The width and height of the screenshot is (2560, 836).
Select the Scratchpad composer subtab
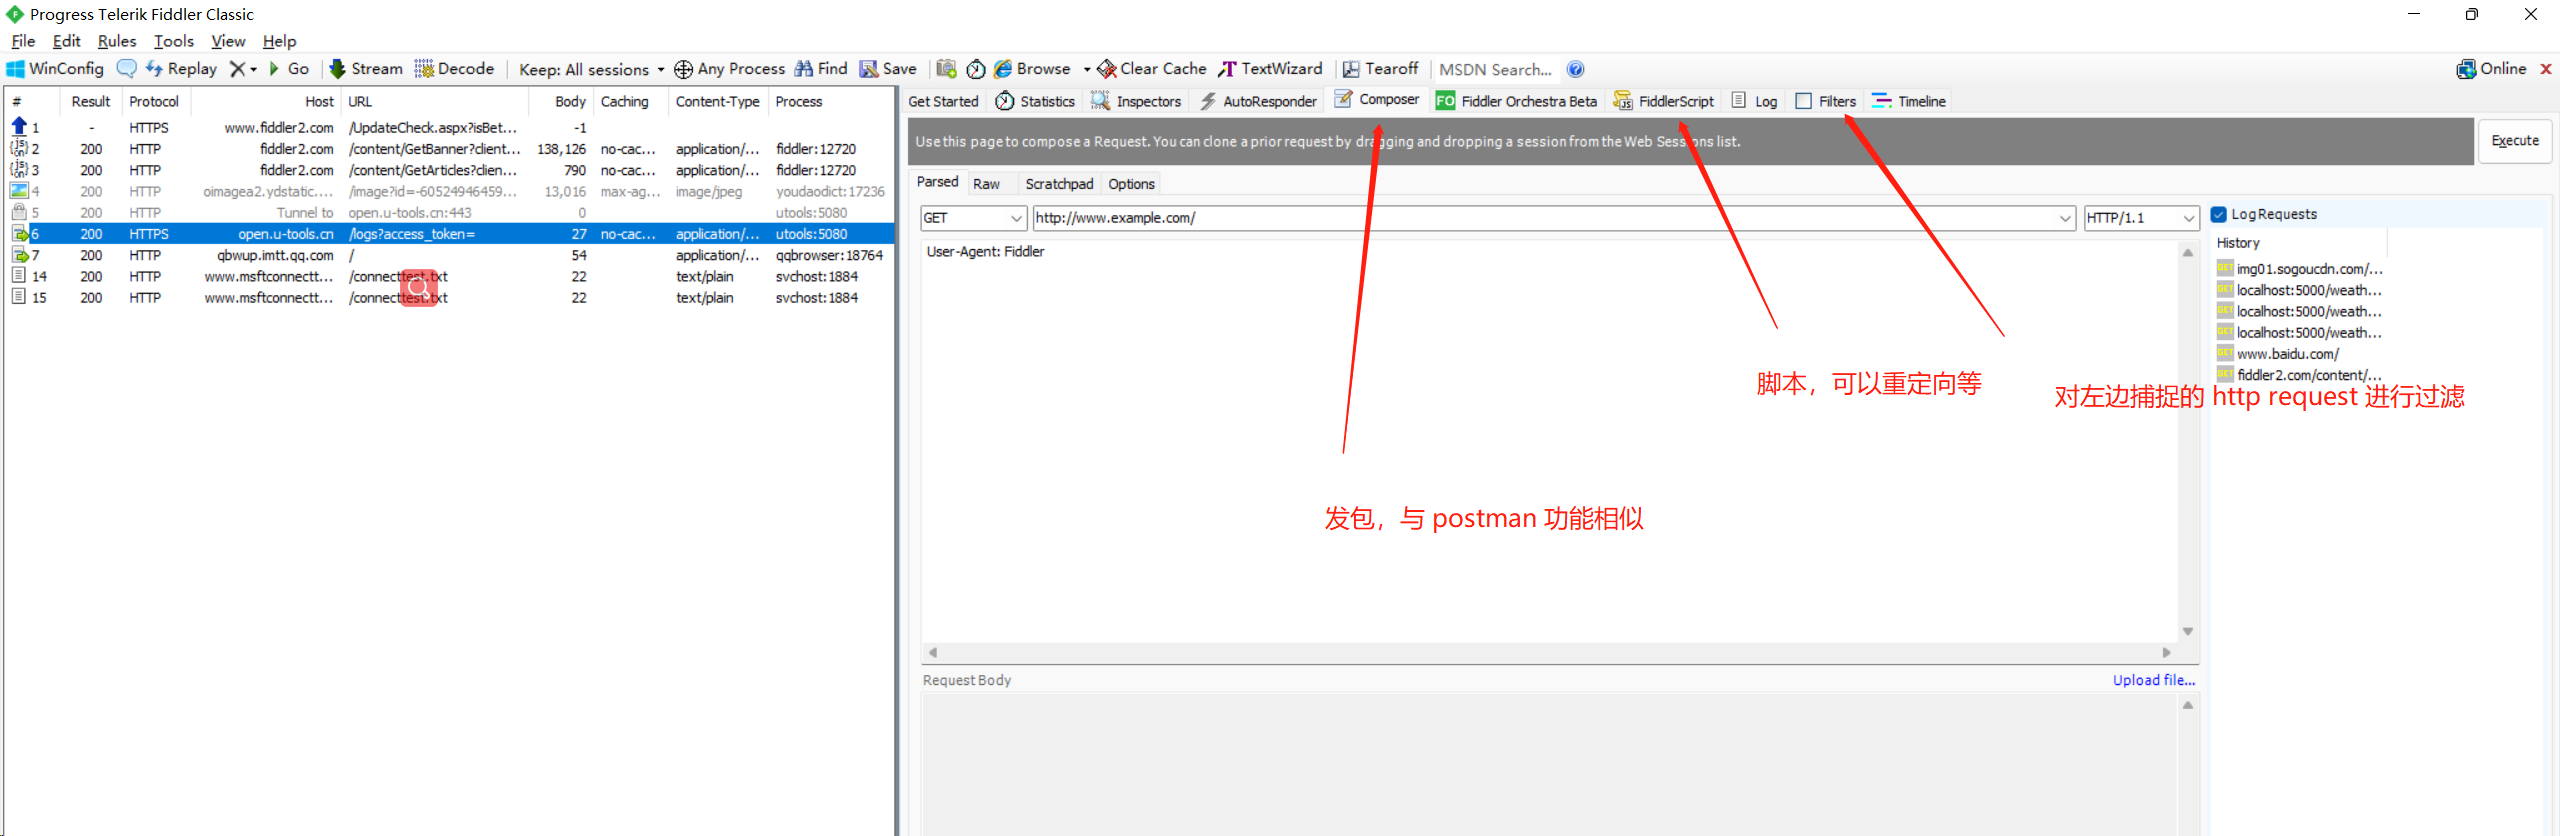(1059, 184)
